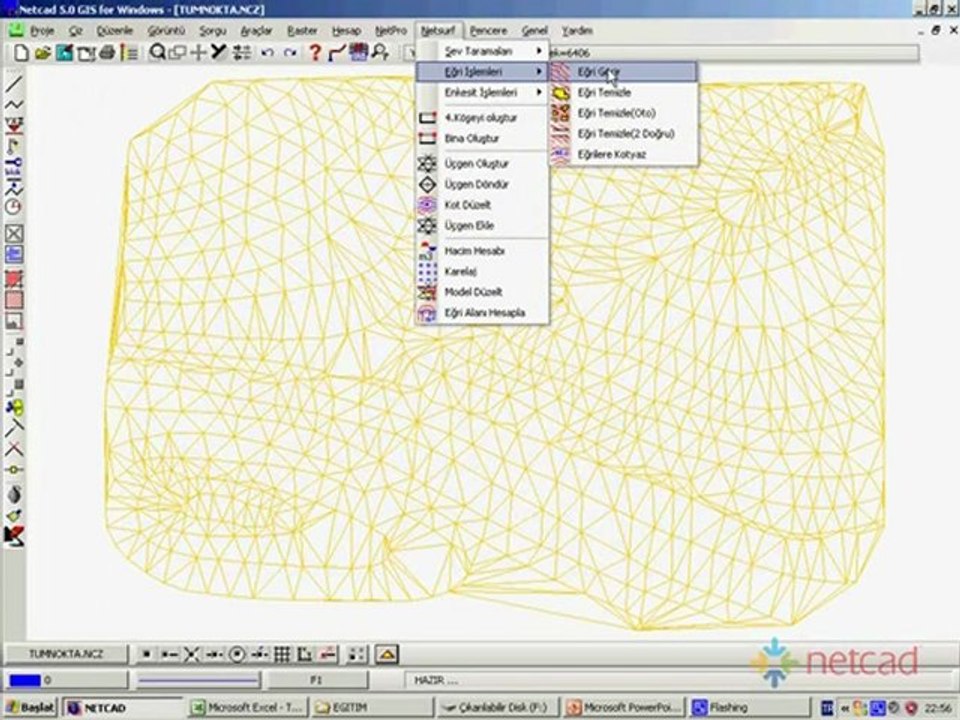Viewport: 960px width, 720px height.
Task: Click the line style preview box
Action: (198, 681)
